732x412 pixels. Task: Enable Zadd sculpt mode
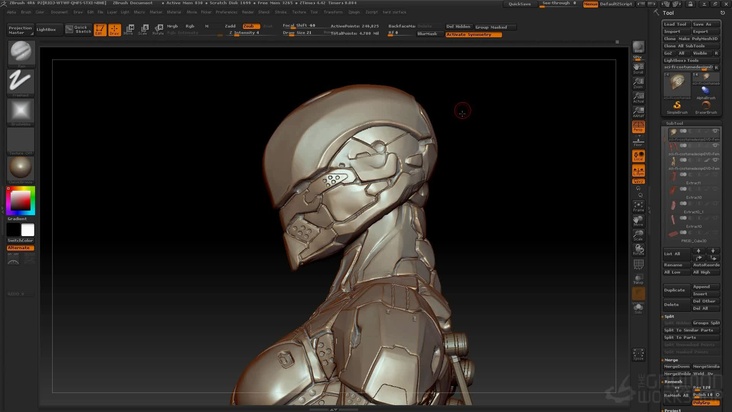pos(231,27)
